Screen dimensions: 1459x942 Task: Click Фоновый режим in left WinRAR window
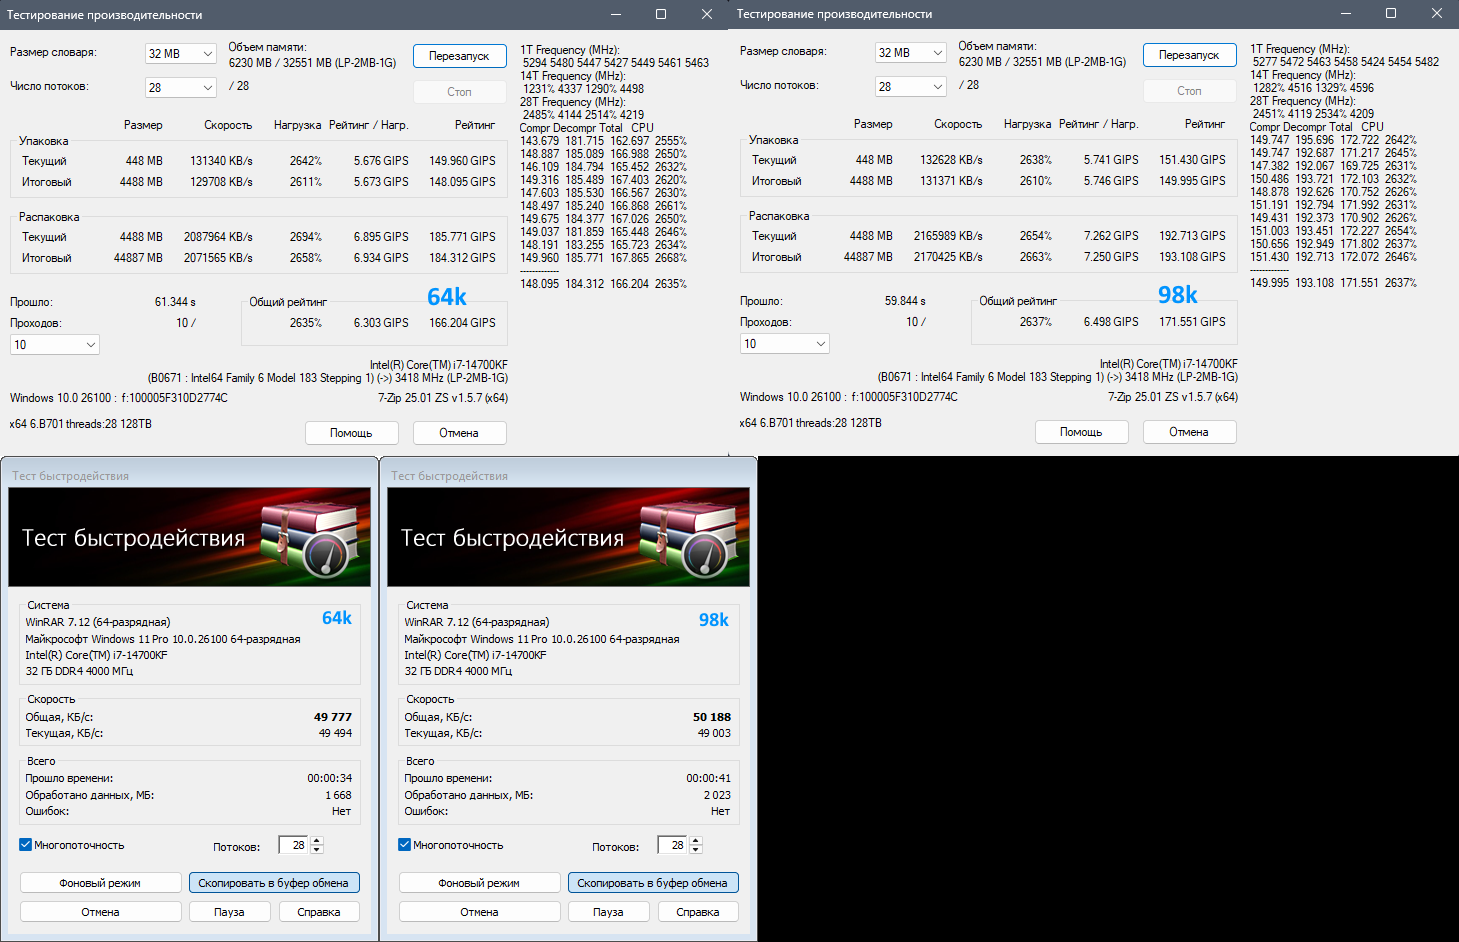(x=100, y=883)
